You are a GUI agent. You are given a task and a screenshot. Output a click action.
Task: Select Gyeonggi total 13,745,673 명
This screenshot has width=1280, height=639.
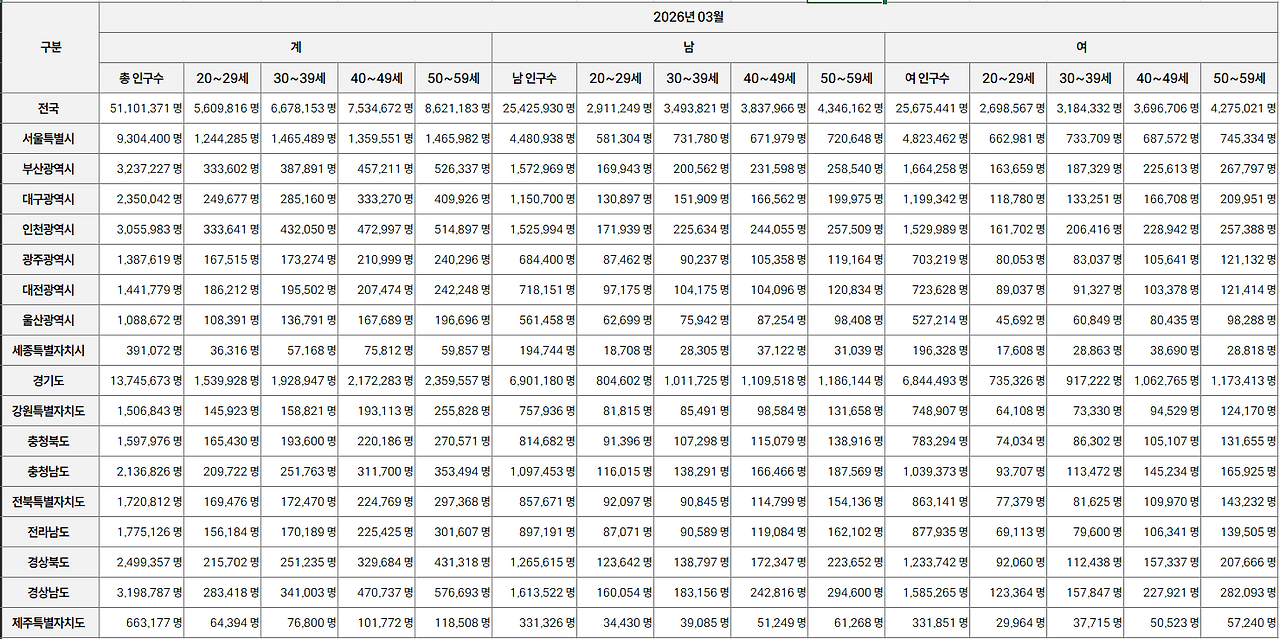(142, 381)
